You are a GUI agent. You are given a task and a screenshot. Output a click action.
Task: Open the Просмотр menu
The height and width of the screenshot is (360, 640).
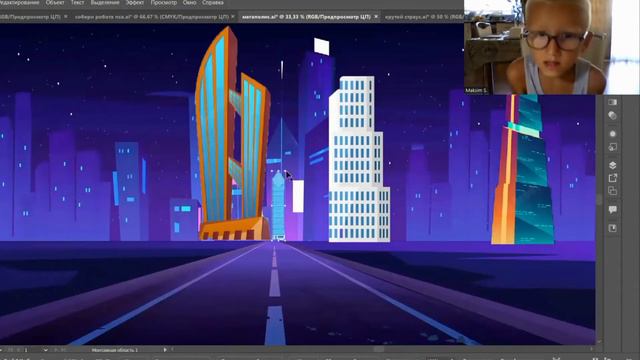[164, 2]
